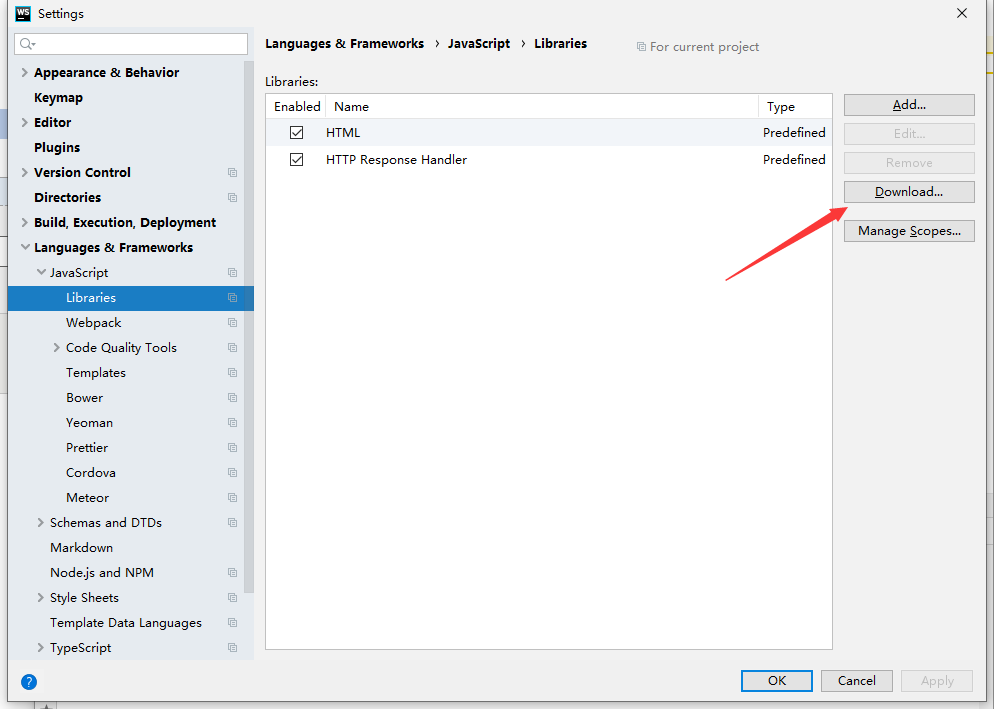Viewport: 994px width, 709px height.
Task: Click project-scope icon next to Bower
Action: (x=233, y=398)
